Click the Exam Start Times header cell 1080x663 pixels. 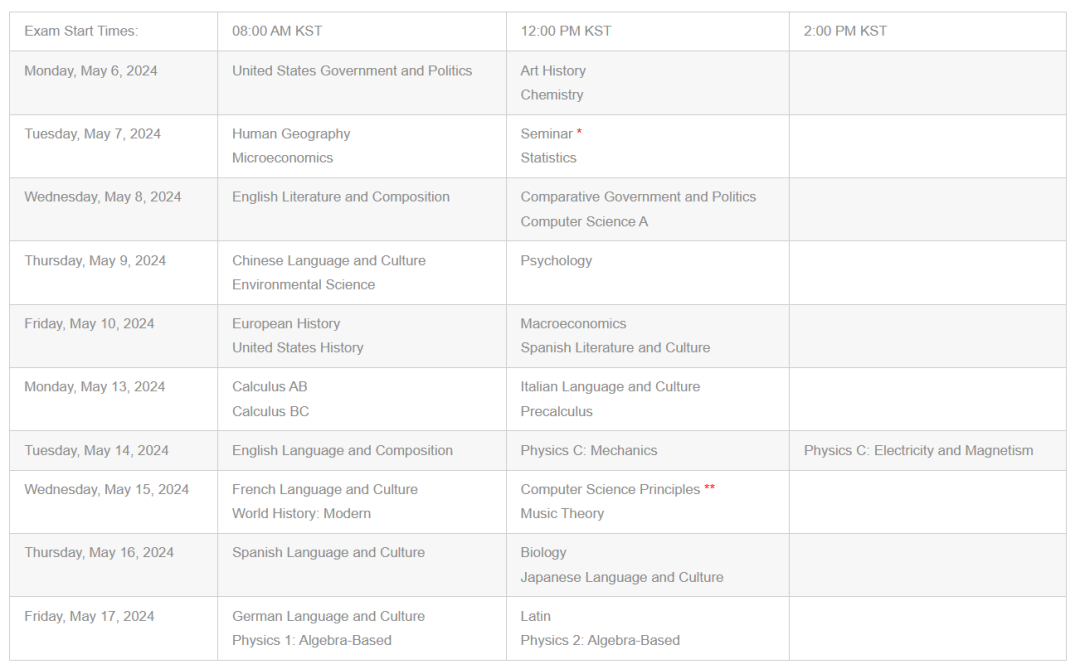pyautogui.click(x=81, y=31)
